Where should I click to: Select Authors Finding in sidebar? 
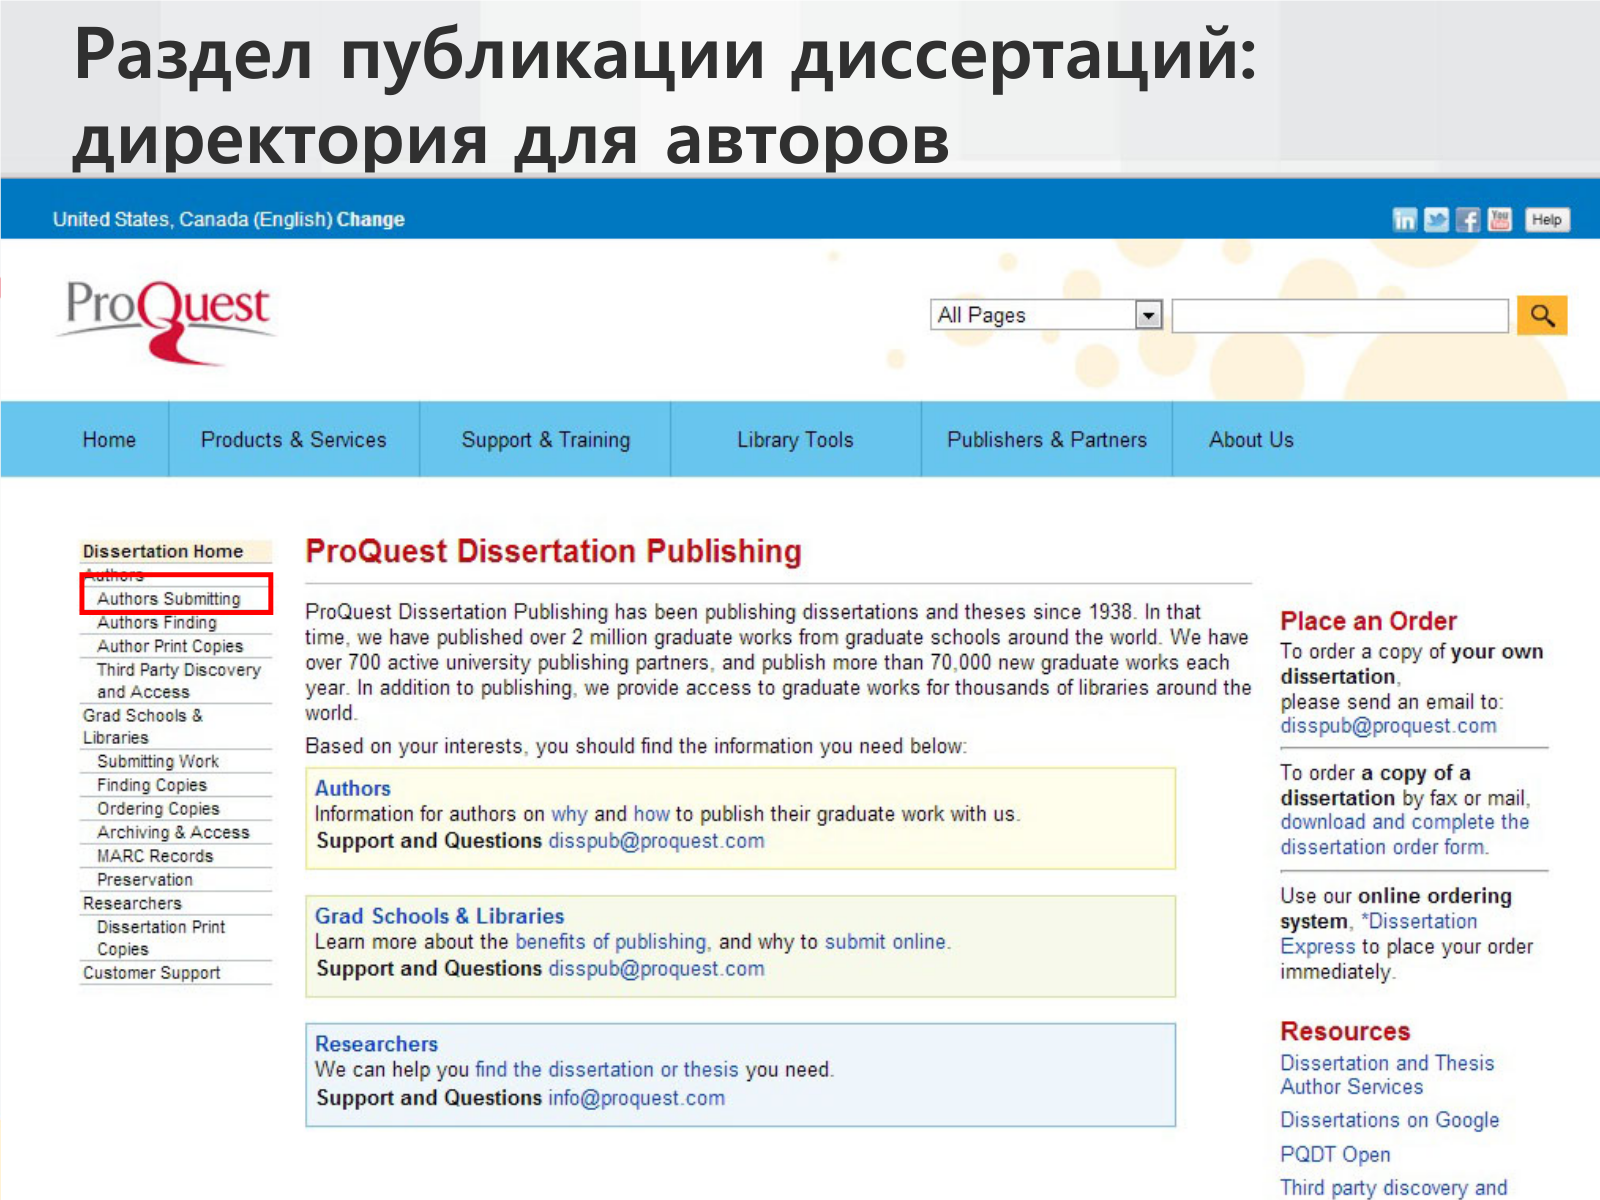[157, 622]
